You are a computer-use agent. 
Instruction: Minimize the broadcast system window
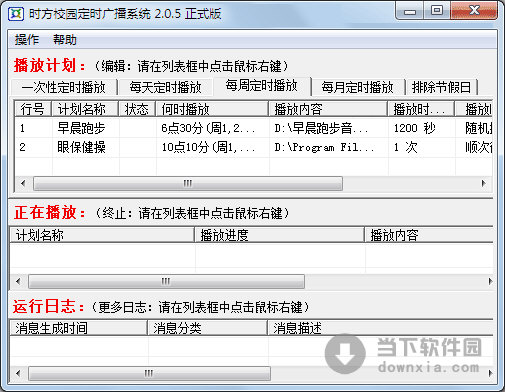410,11
